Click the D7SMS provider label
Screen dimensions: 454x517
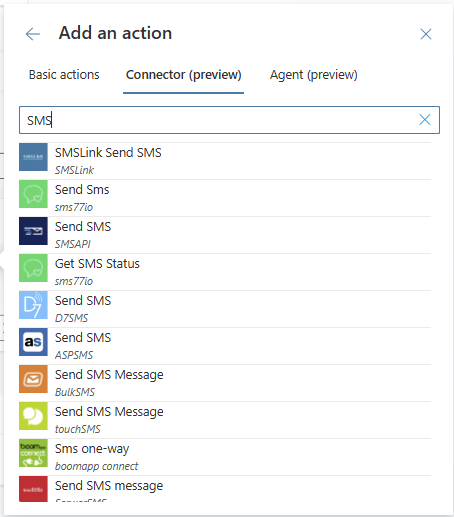point(71,318)
